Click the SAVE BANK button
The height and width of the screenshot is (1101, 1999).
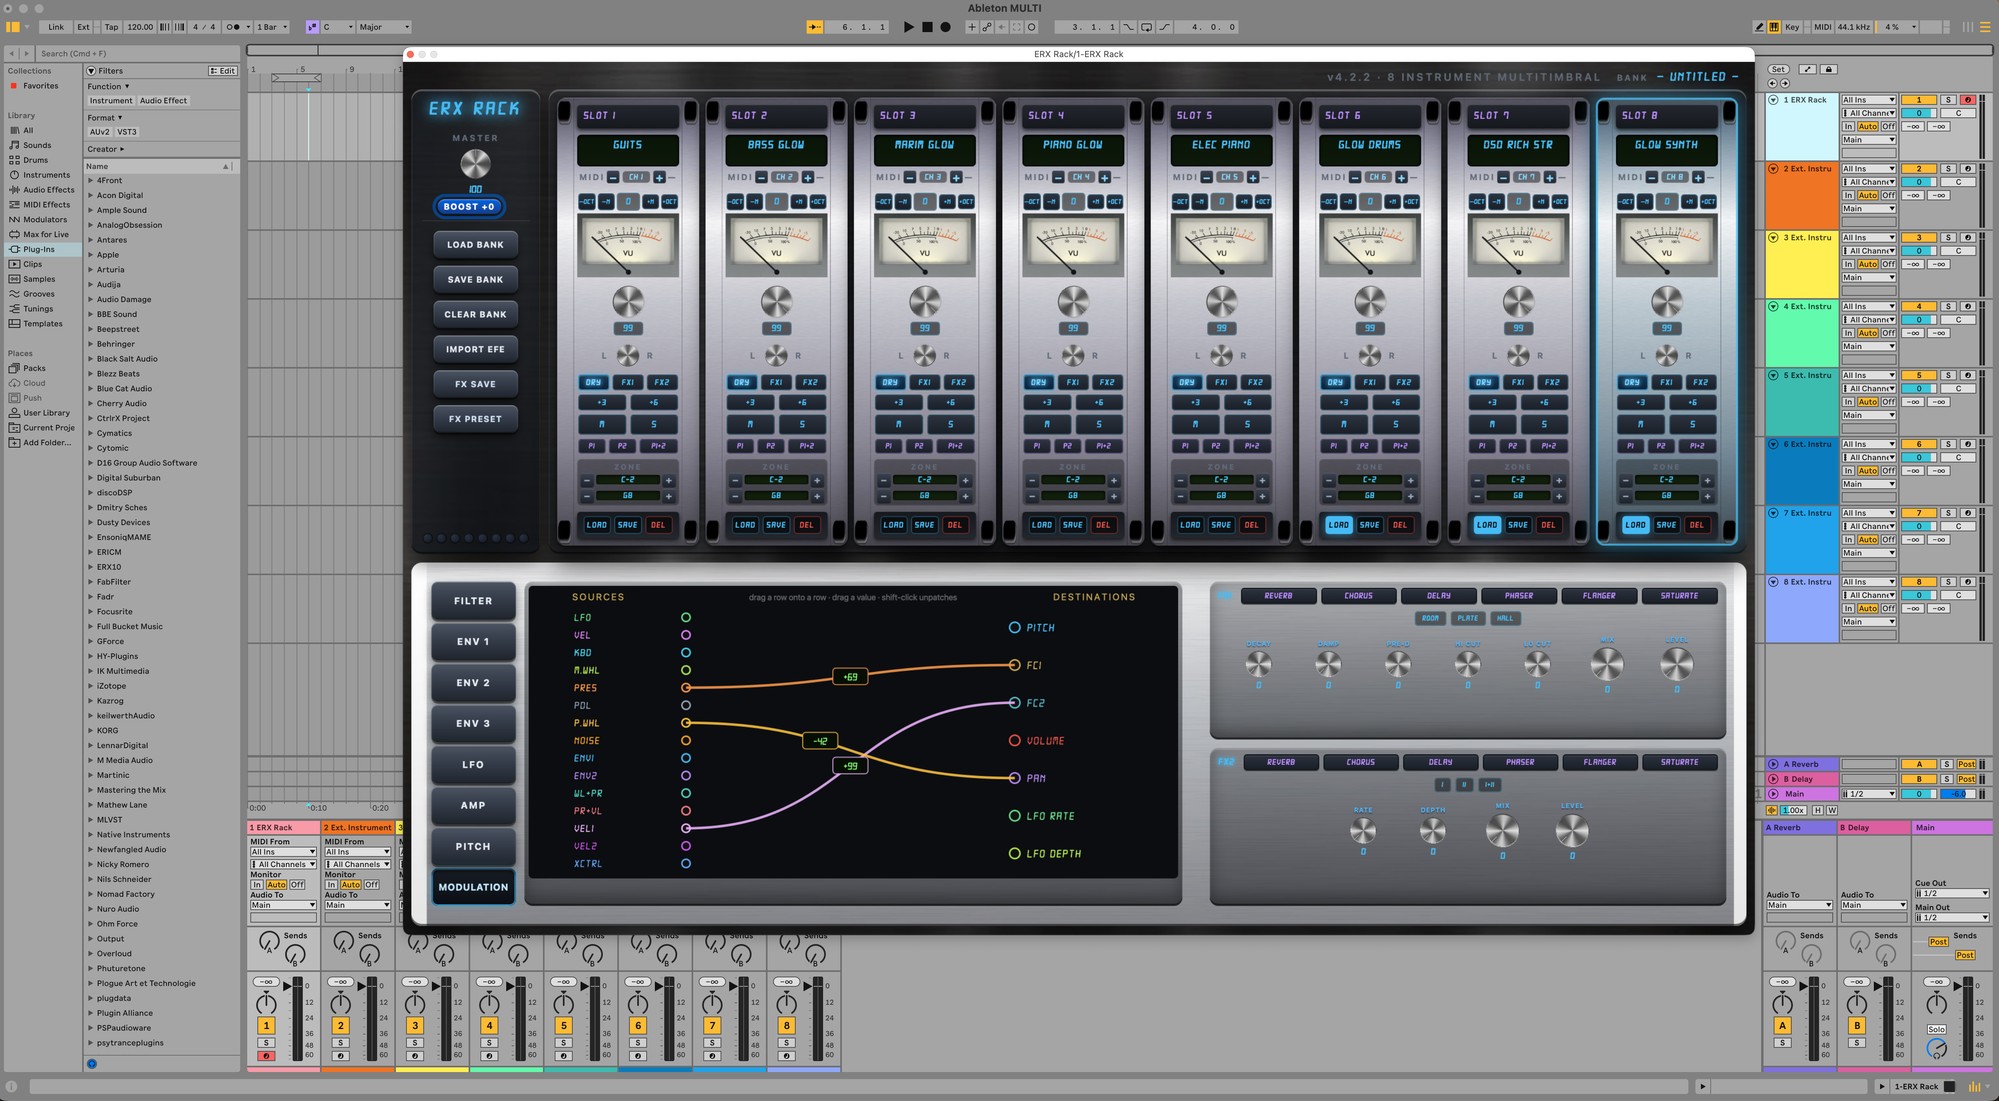click(475, 280)
